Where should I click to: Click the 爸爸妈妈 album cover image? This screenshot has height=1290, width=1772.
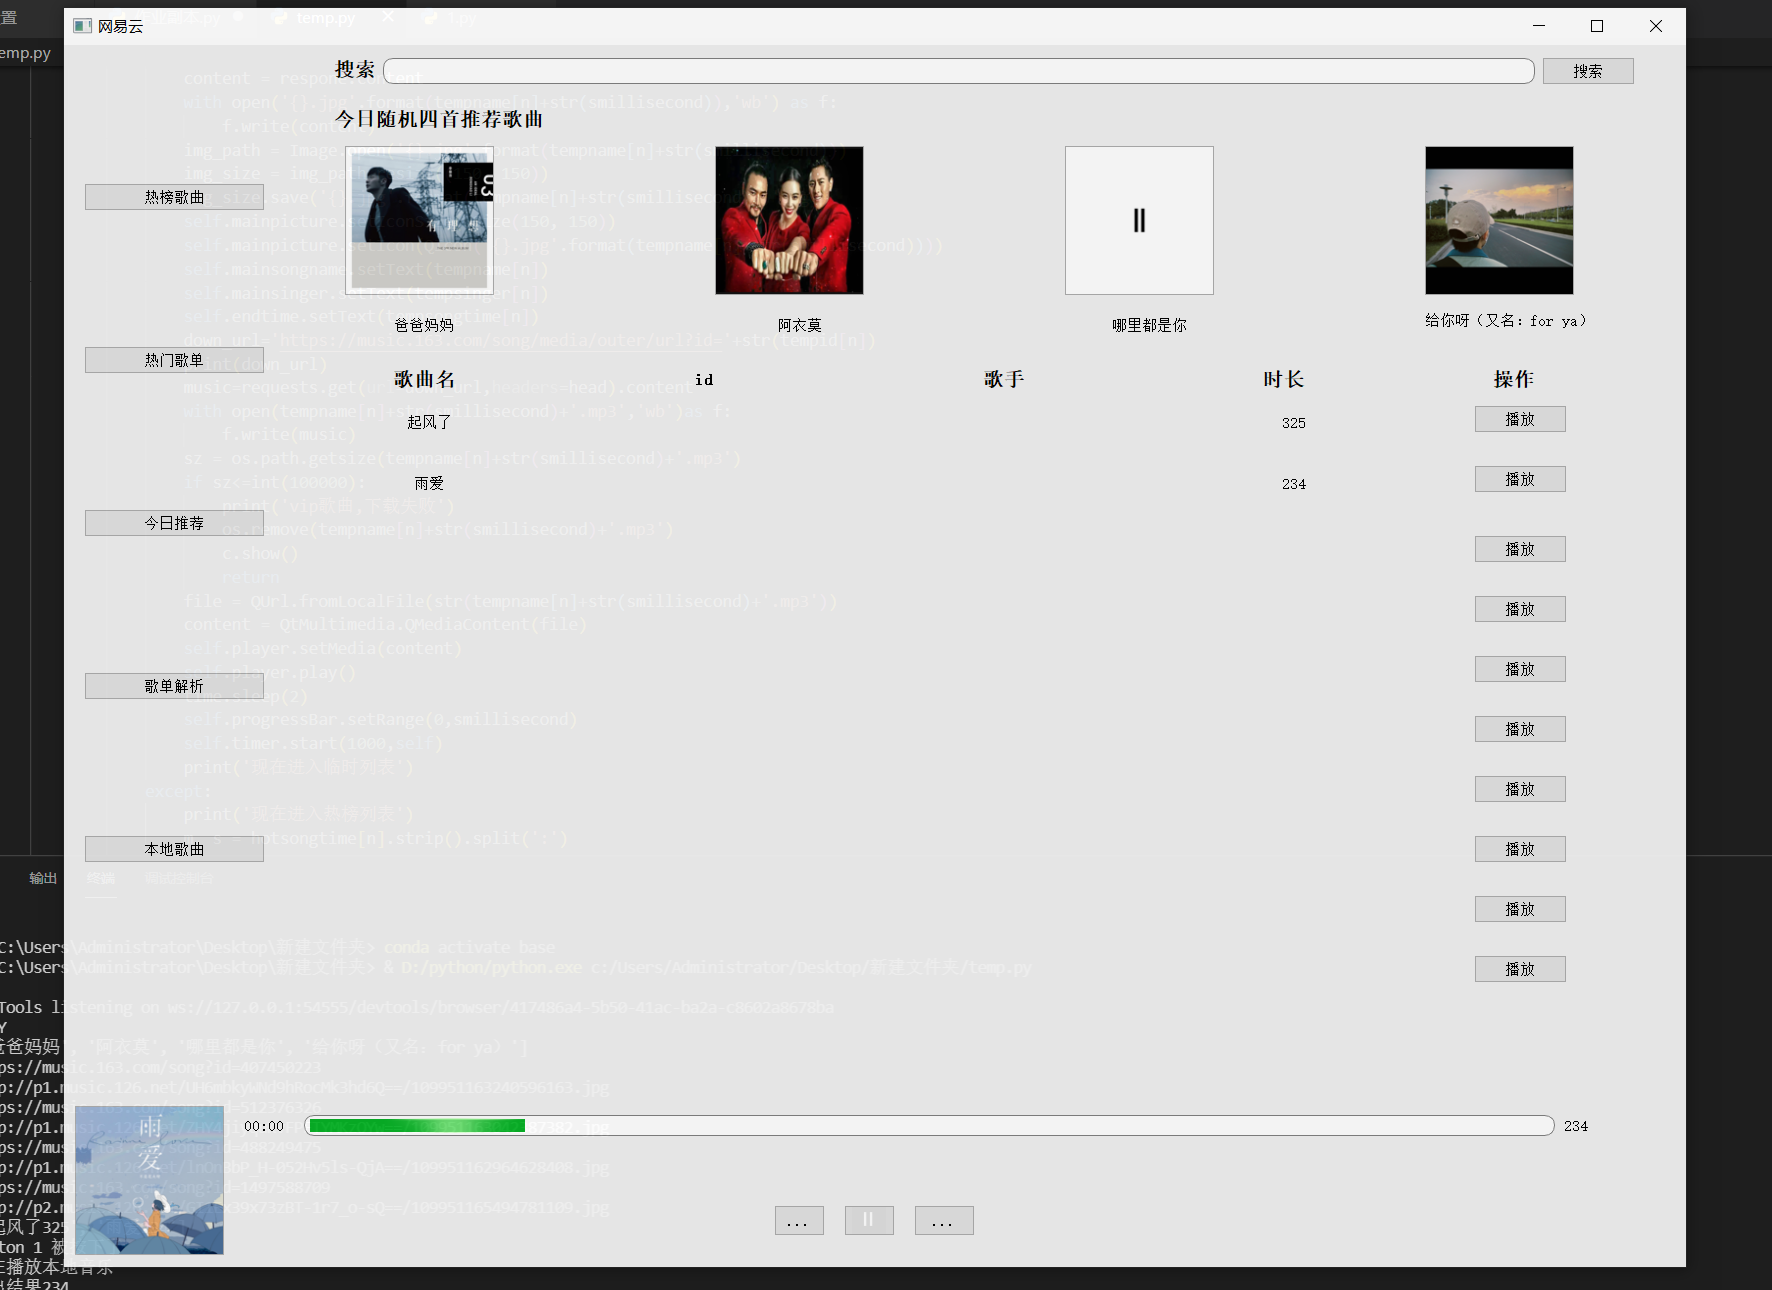417,220
